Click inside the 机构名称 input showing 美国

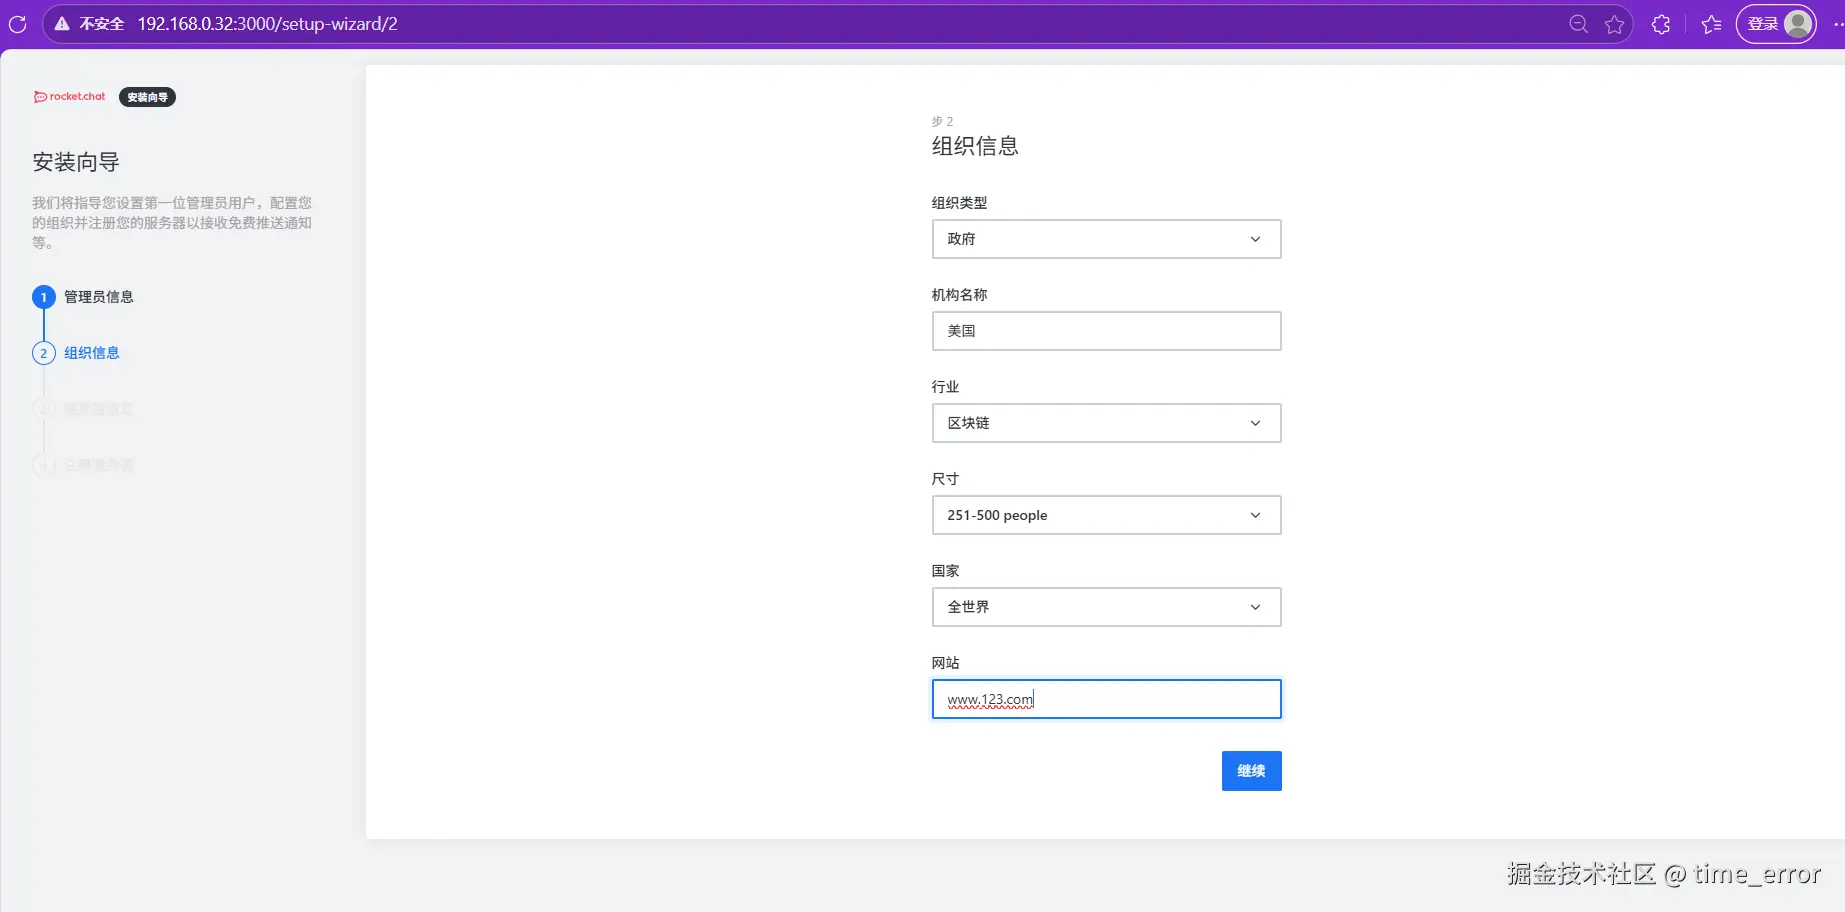(x=1105, y=331)
